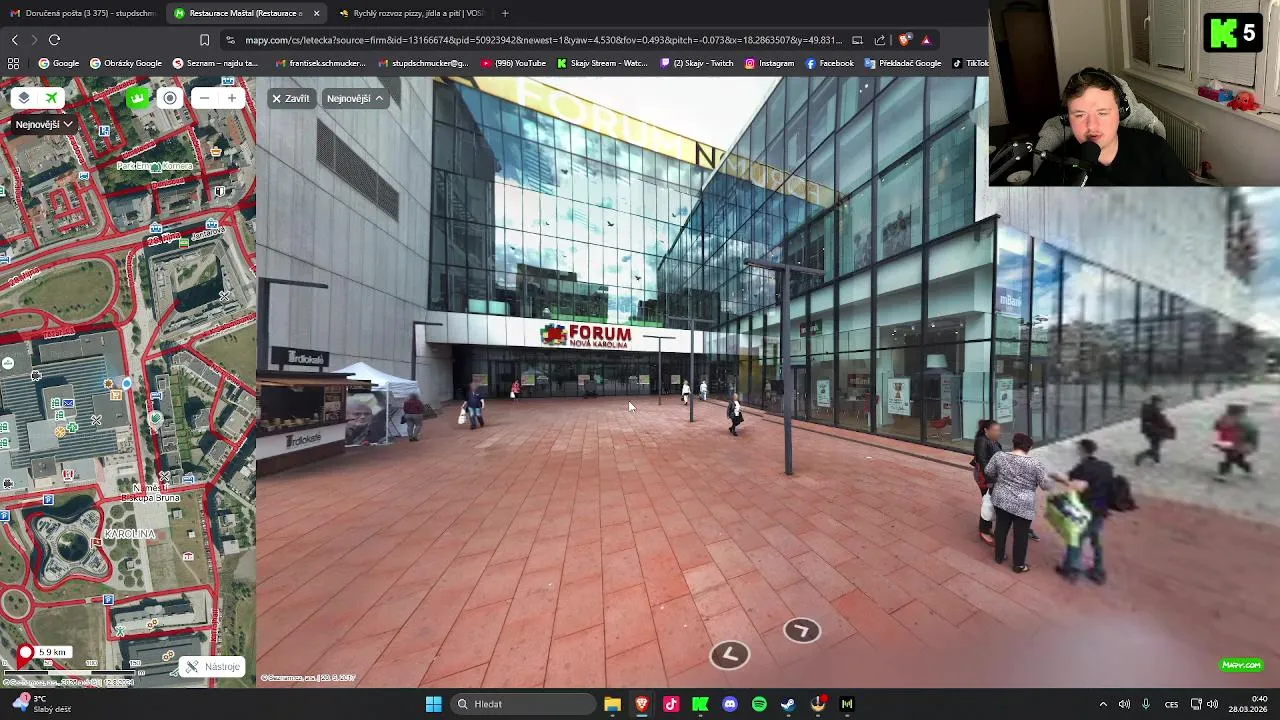Open the Kick app taskbar icon

pos(700,704)
